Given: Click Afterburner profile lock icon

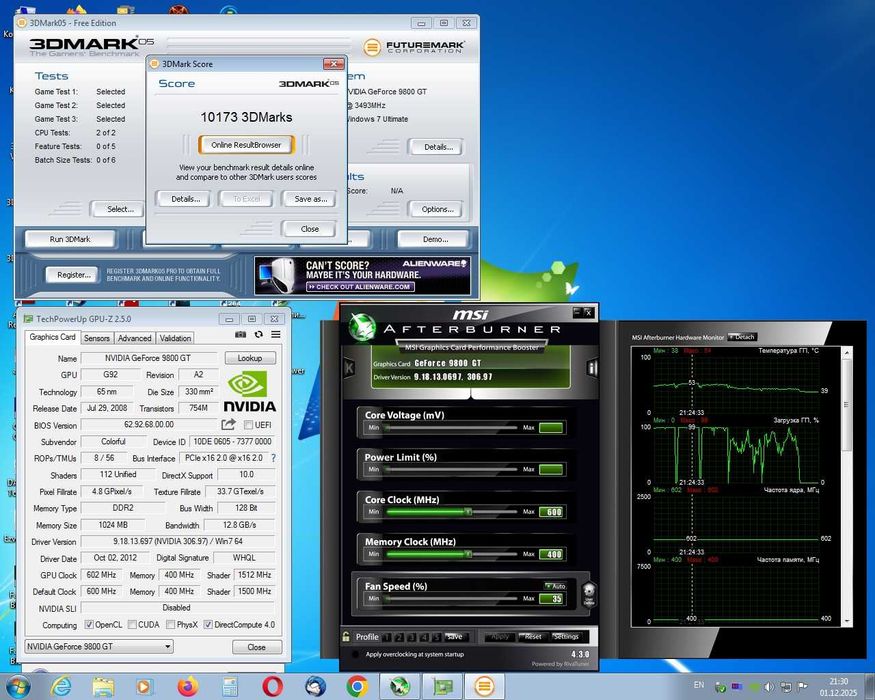Looking at the screenshot, I should tap(346, 636).
